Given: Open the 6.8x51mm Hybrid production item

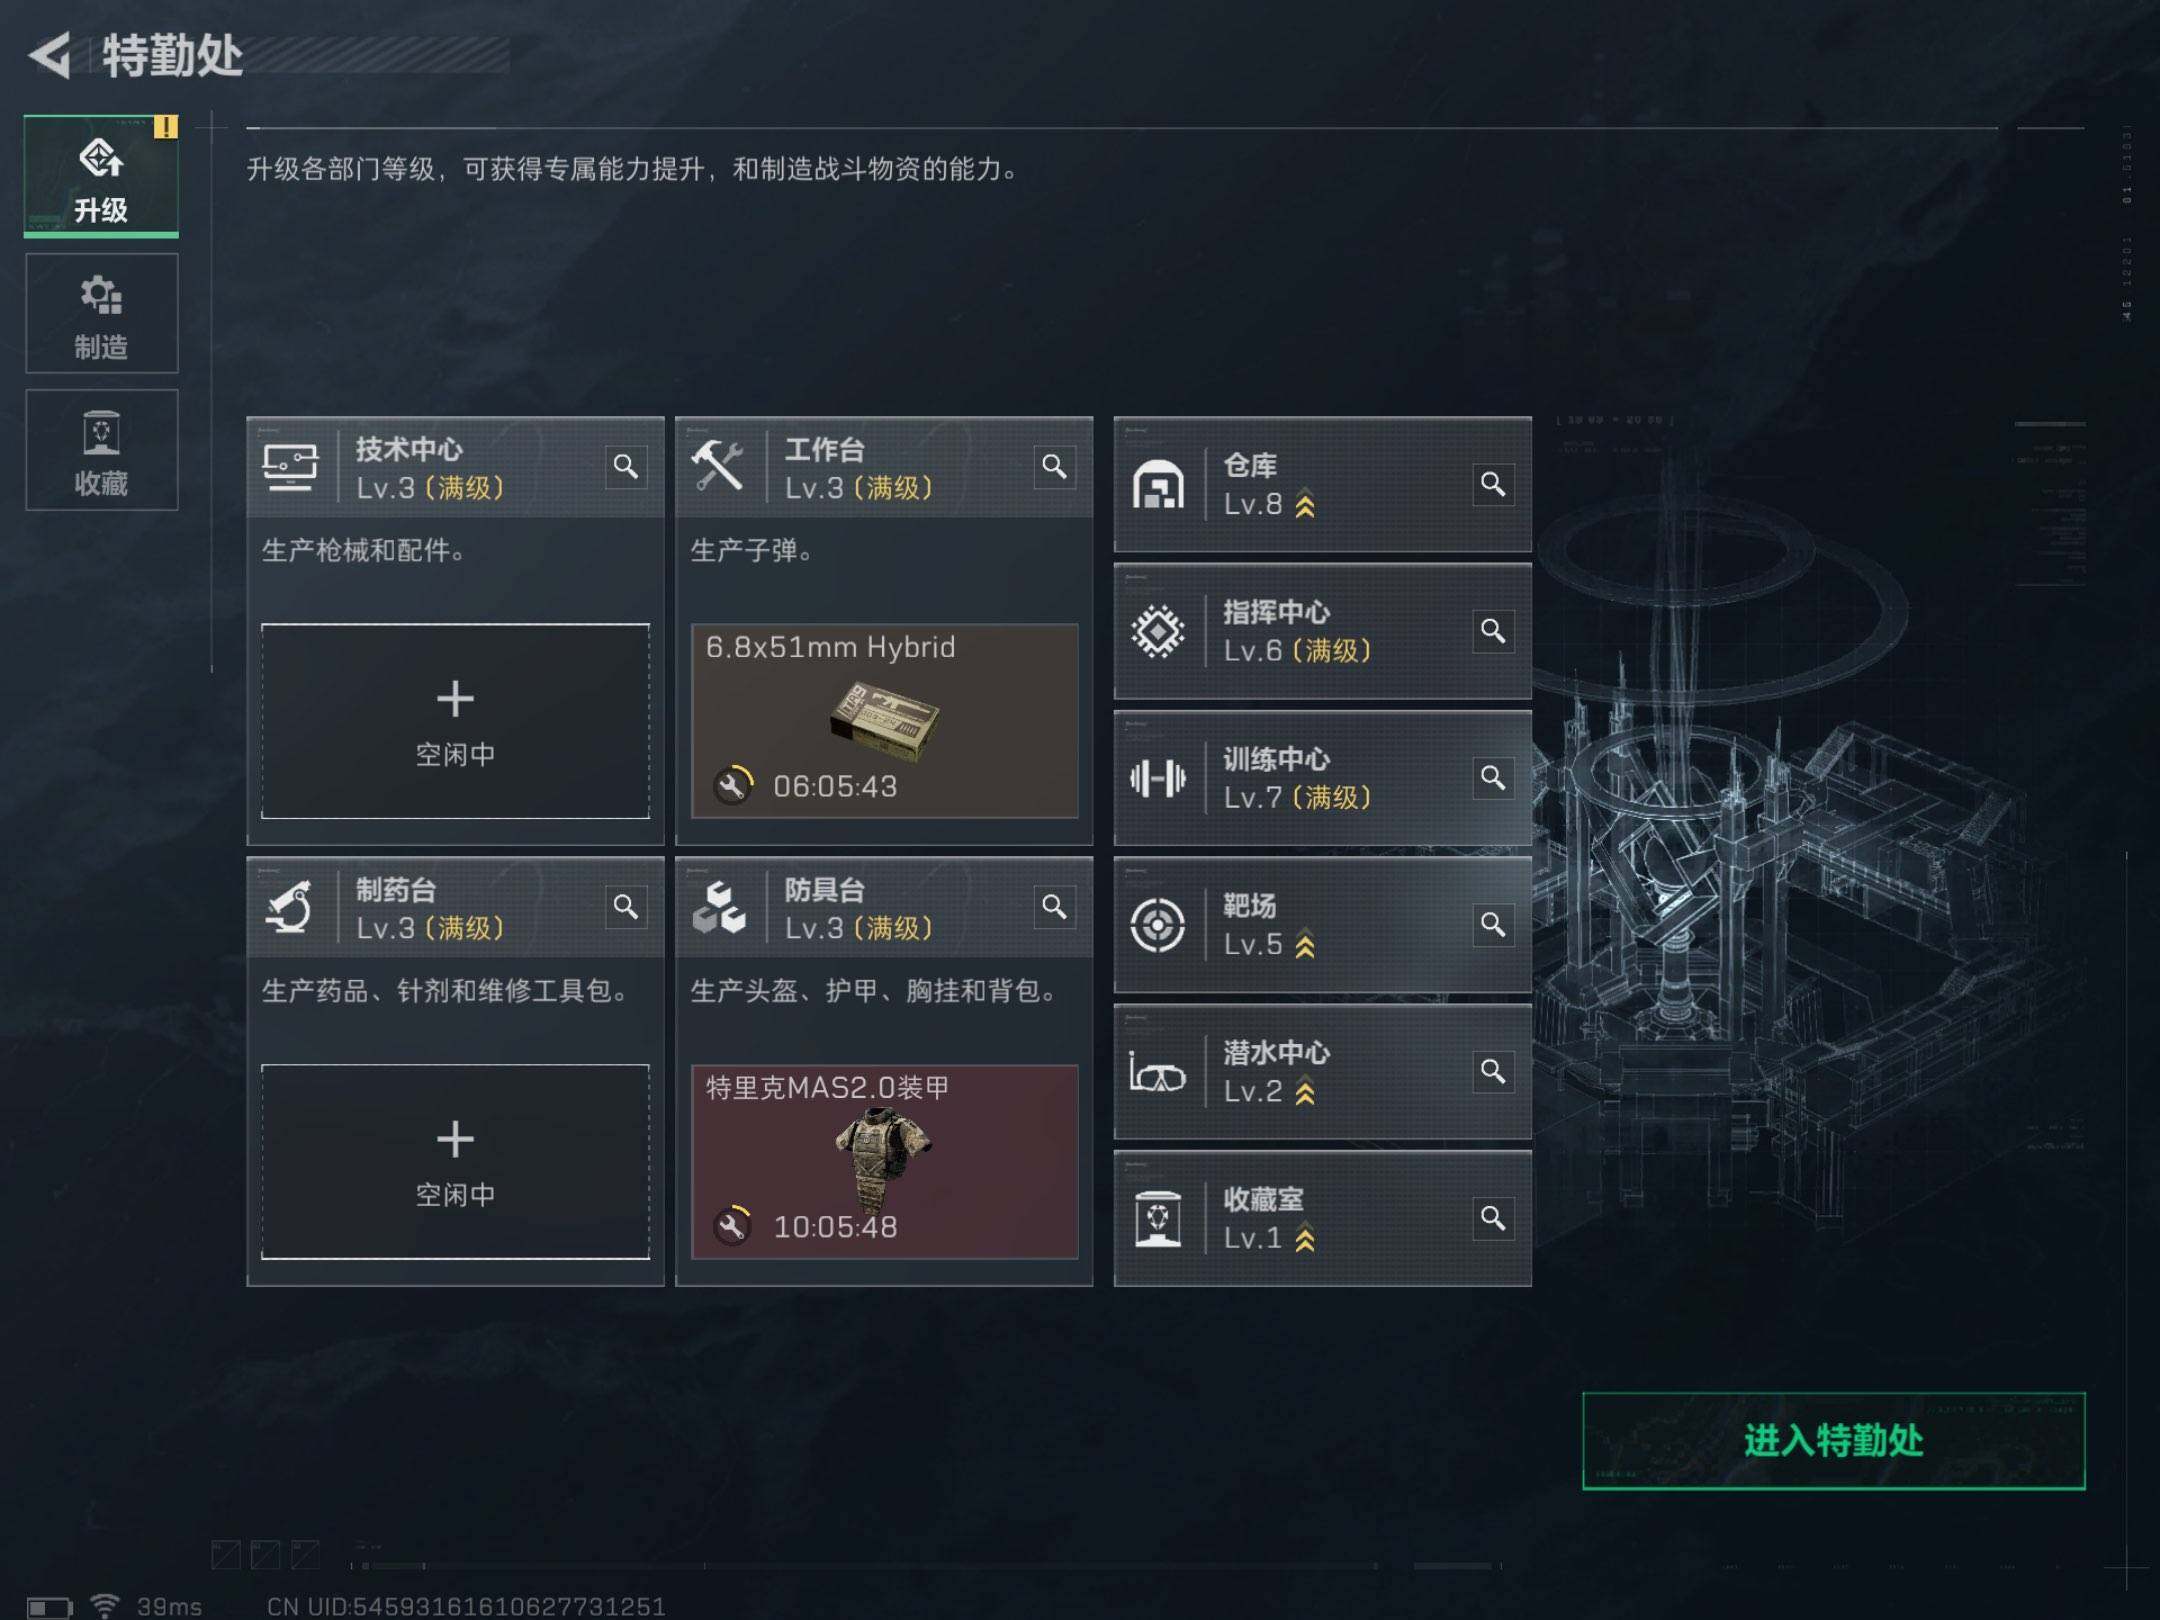Looking at the screenshot, I should pyautogui.click(x=885, y=721).
